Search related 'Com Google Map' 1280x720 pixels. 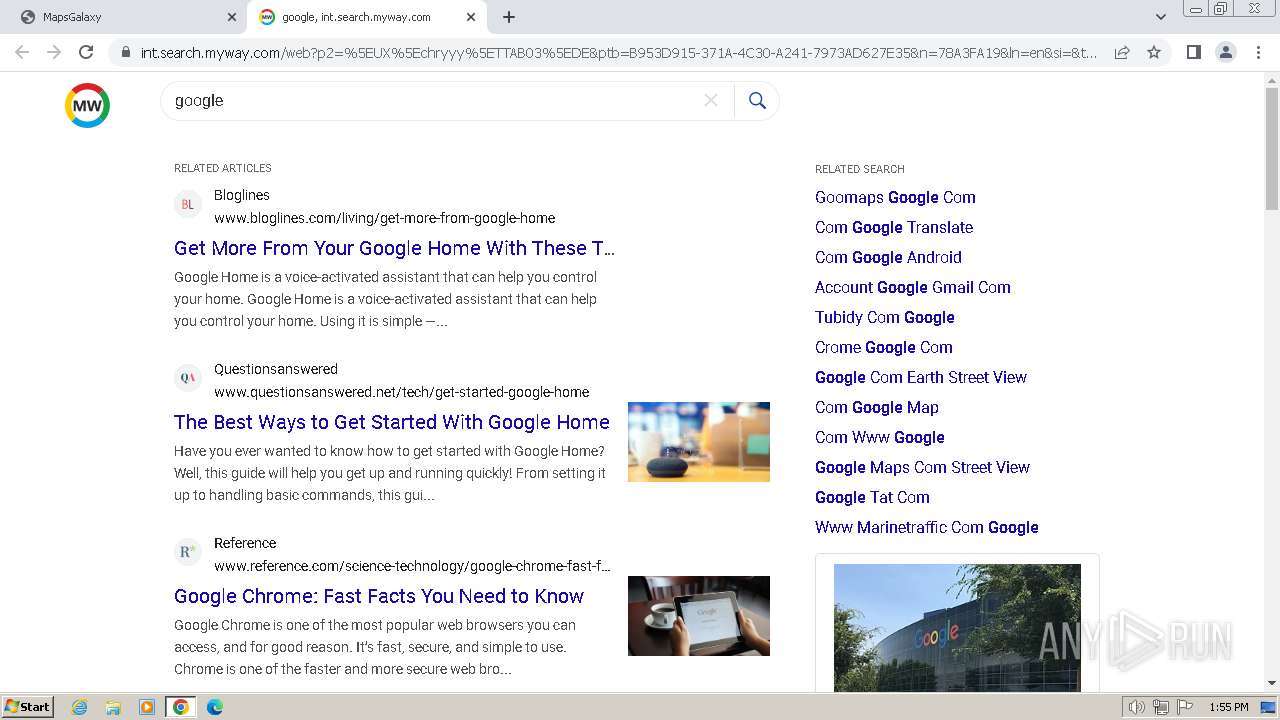coord(877,407)
